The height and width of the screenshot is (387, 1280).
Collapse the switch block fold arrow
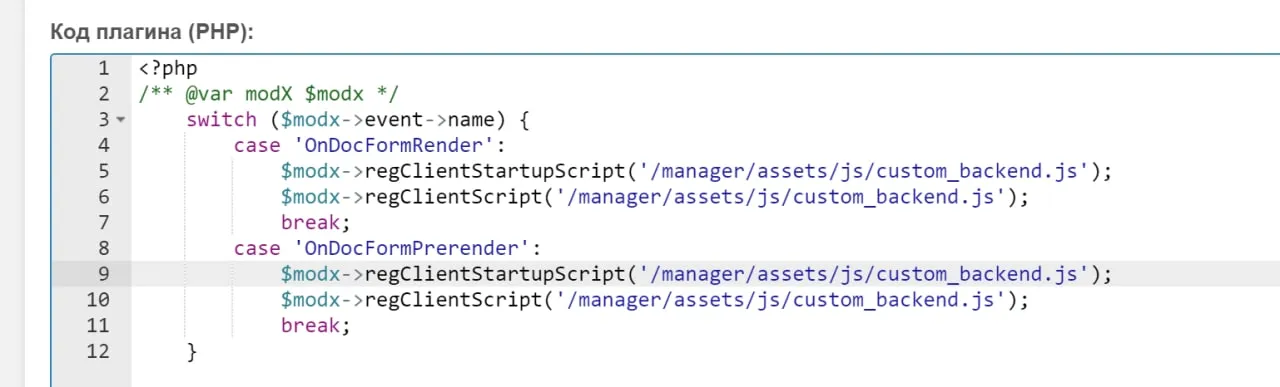(x=121, y=120)
